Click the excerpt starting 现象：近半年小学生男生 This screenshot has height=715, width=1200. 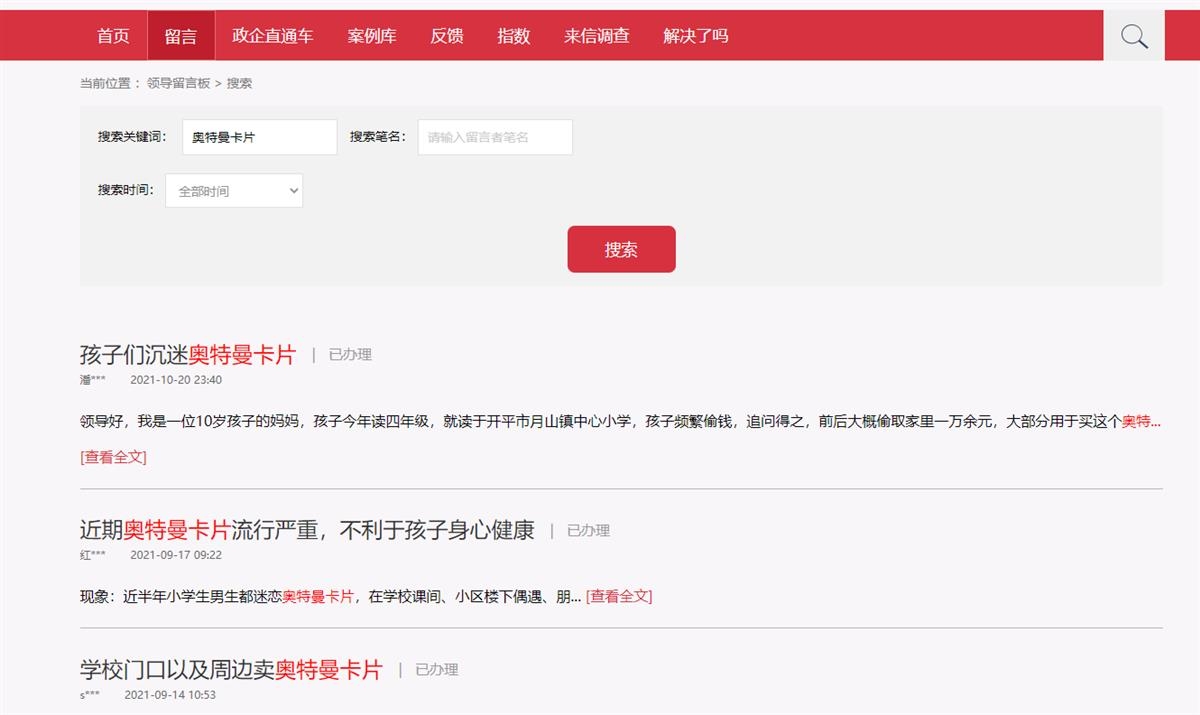pos(330,596)
